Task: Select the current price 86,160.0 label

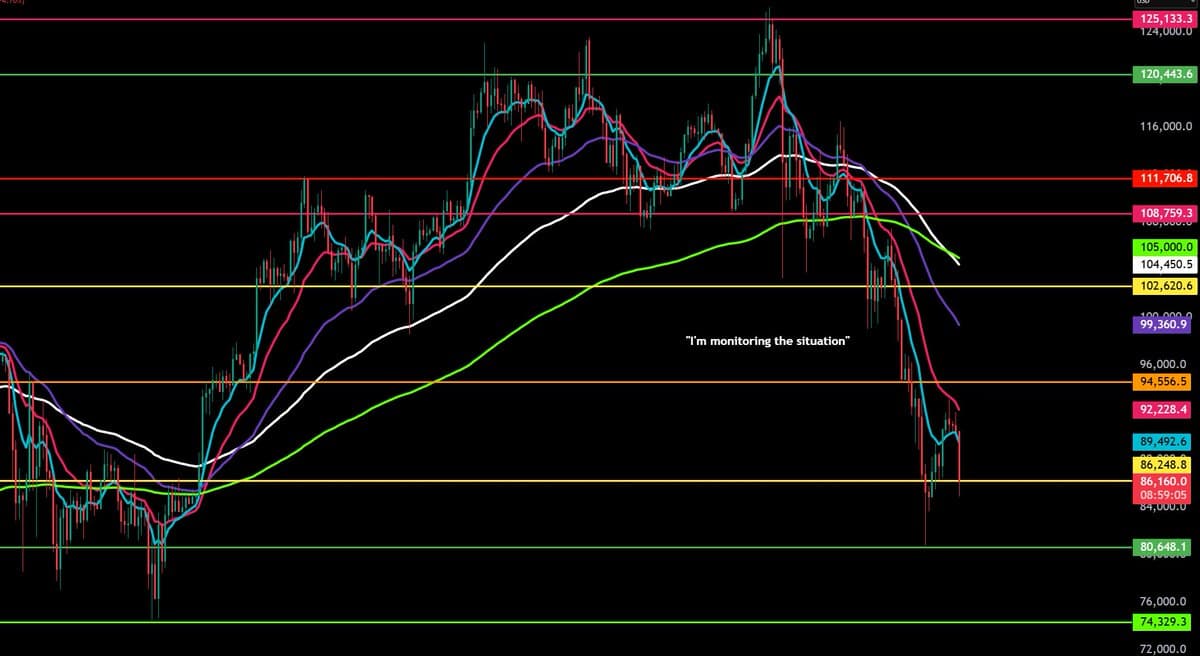Action: click(x=1163, y=481)
